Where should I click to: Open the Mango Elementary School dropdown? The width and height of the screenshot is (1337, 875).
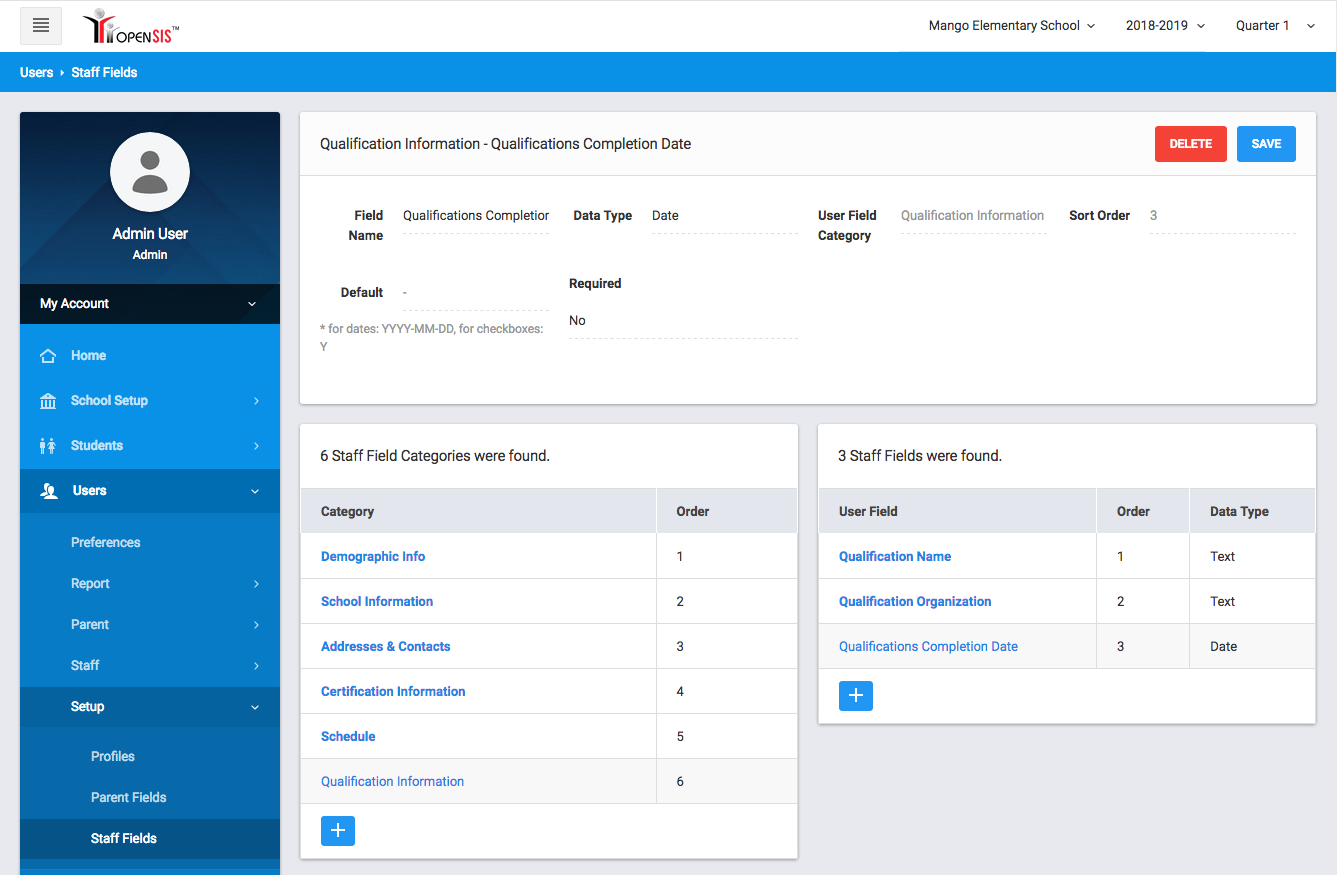point(1011,26)
